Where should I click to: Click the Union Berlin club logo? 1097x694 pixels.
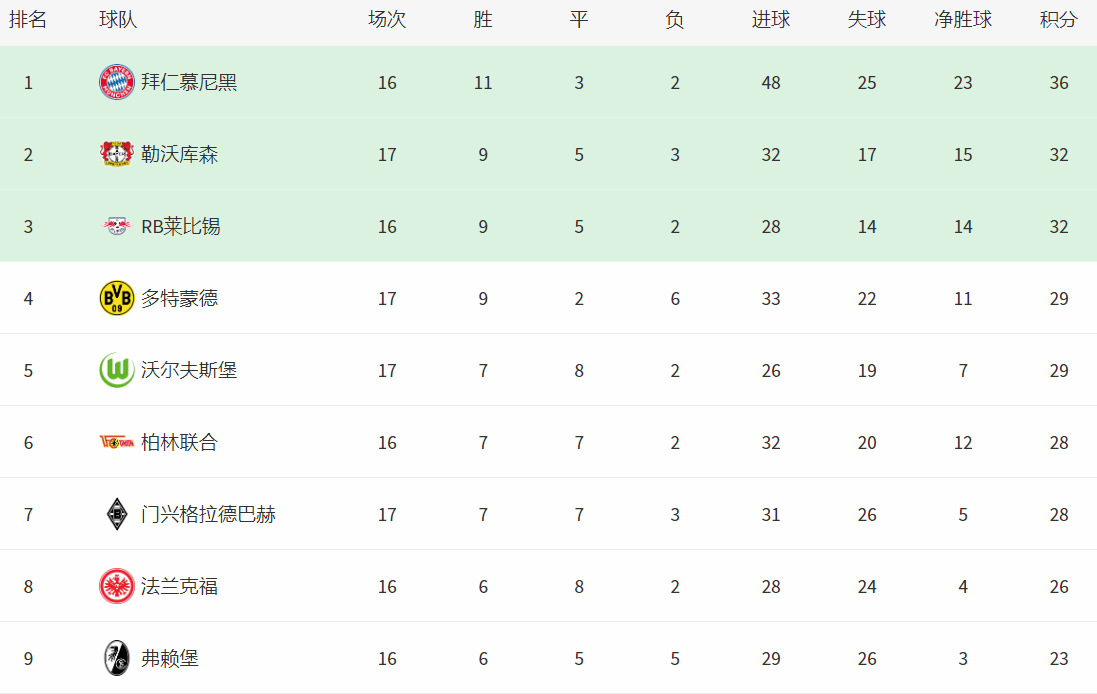tap(117, 443)
